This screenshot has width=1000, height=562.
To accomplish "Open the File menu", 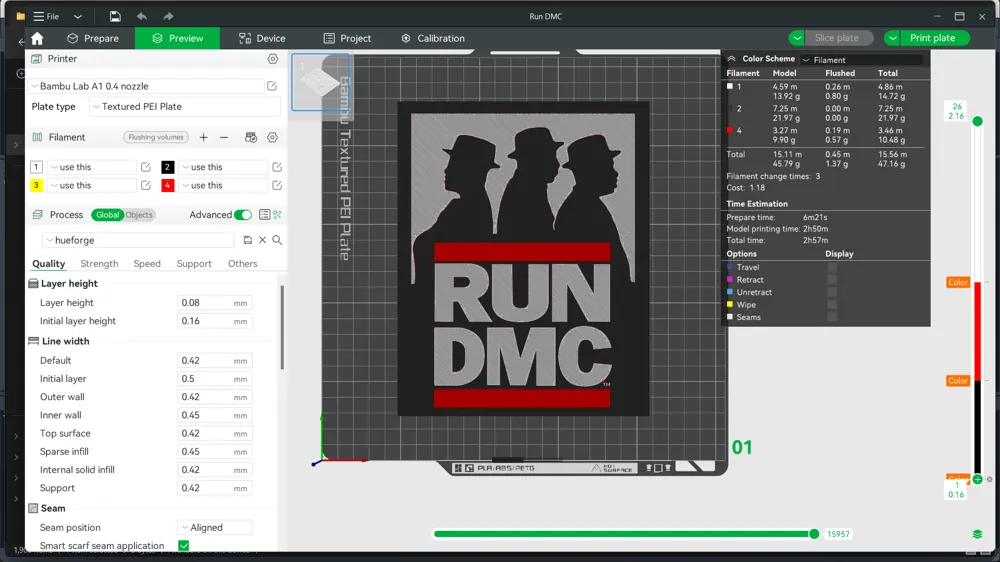I will (47, 16).
